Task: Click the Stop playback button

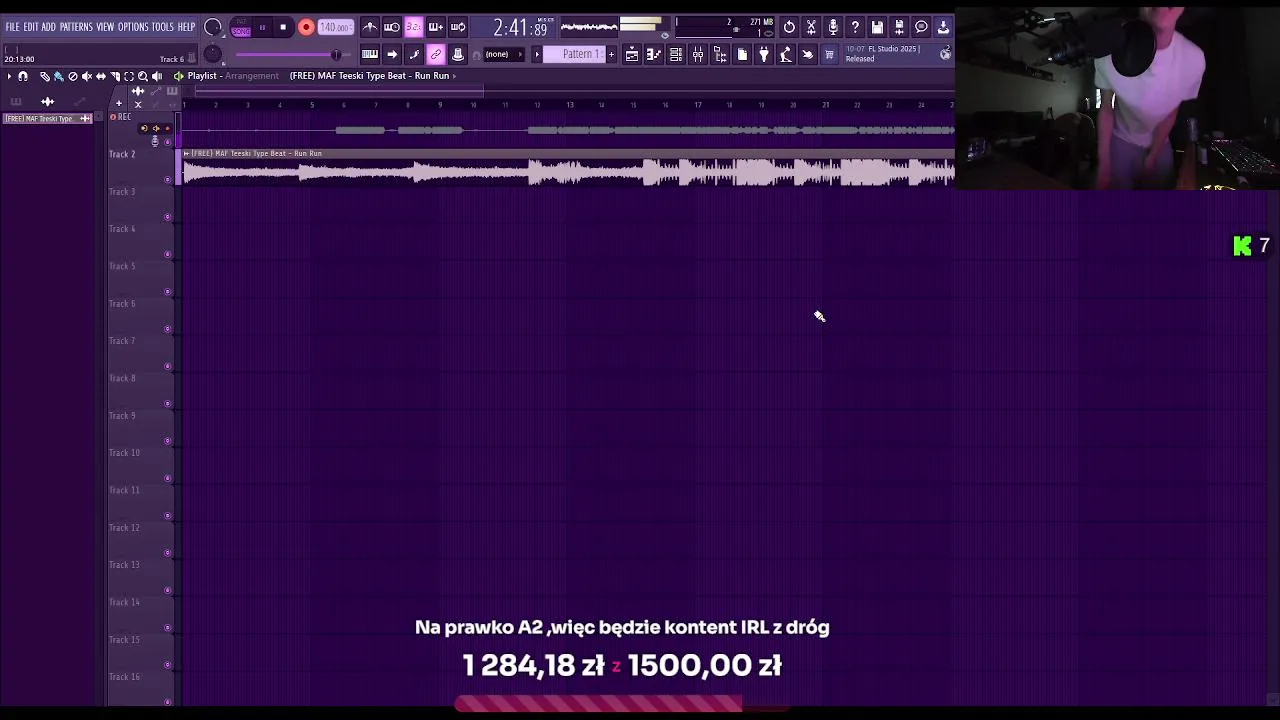Action: 283,27
